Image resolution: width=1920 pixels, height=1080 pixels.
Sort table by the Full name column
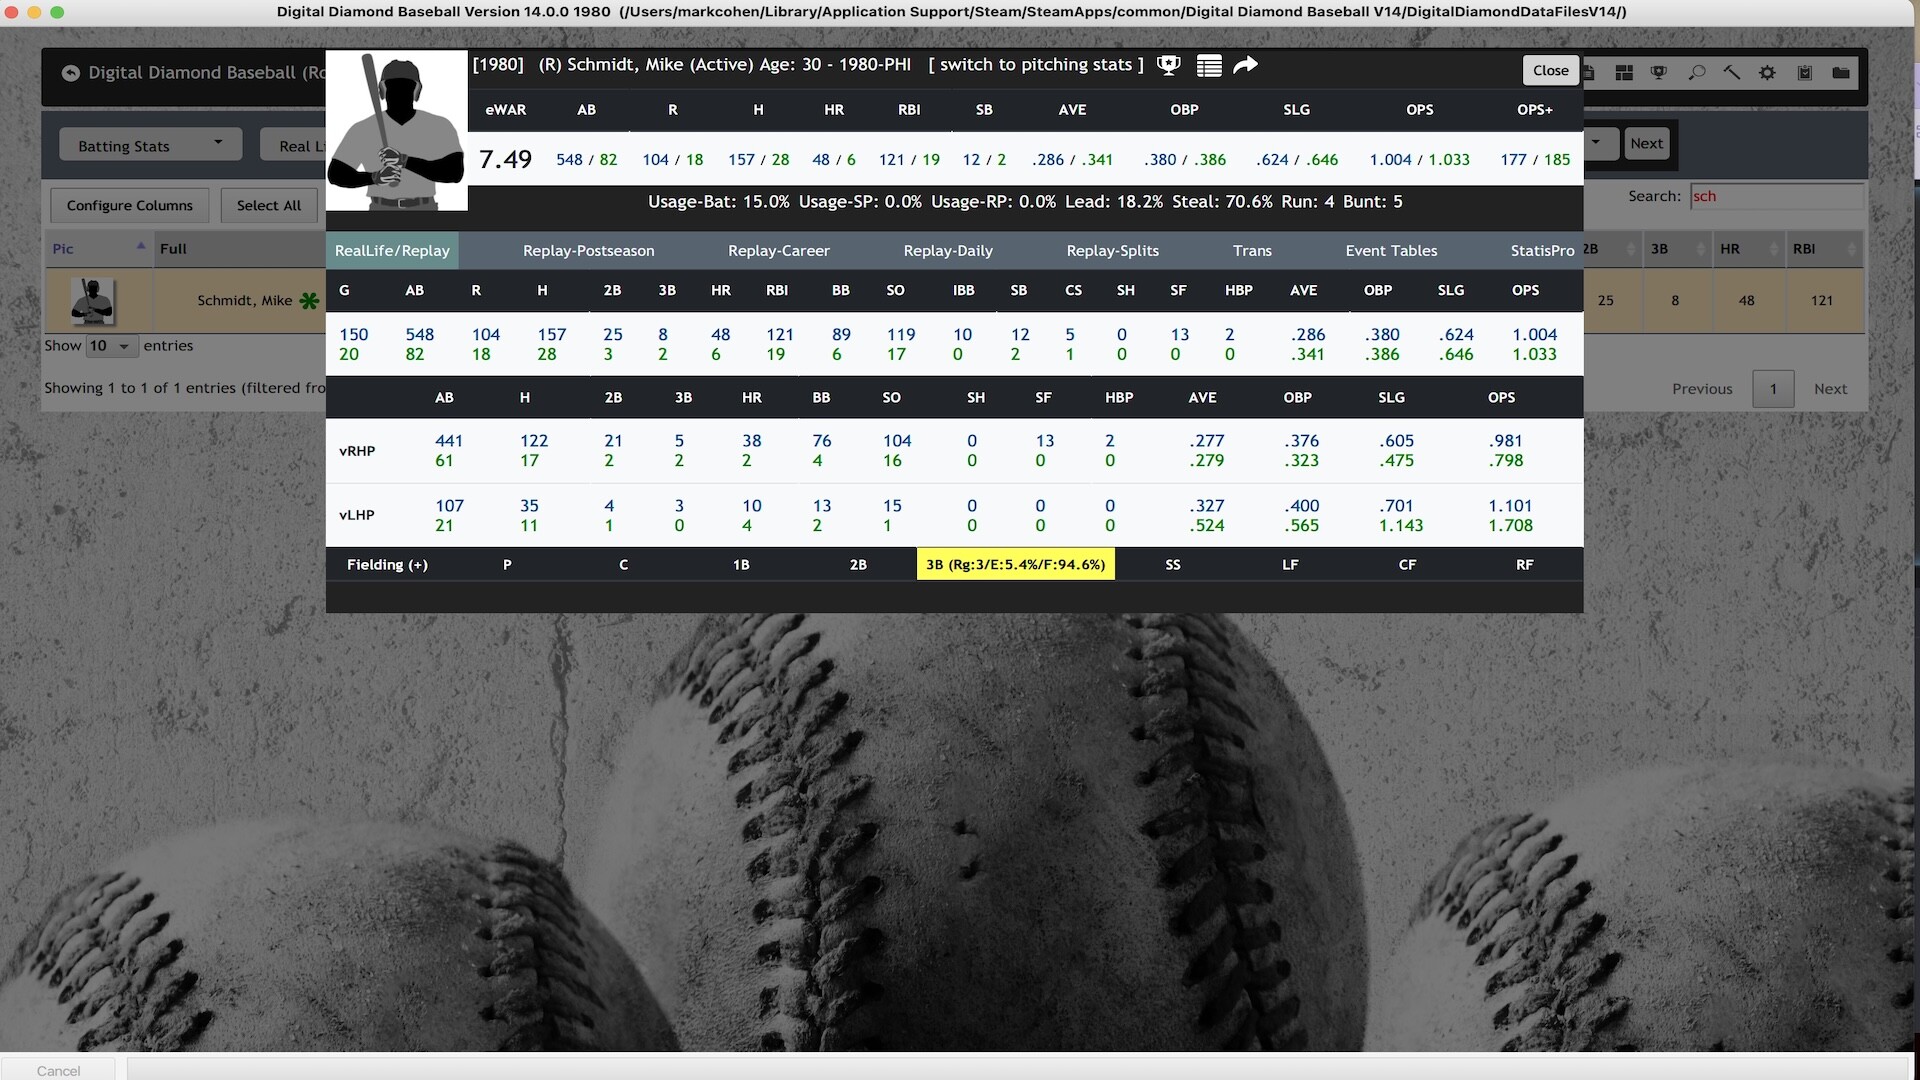pos(240,249)
